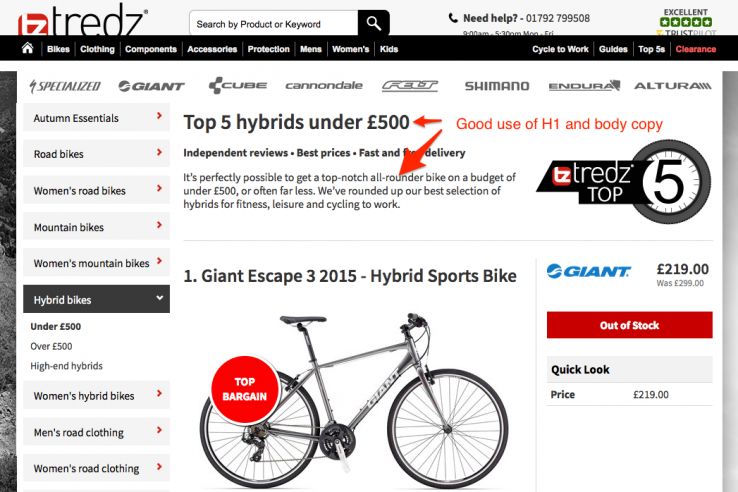Select the Cube brand logo

[x=238, y=86]
